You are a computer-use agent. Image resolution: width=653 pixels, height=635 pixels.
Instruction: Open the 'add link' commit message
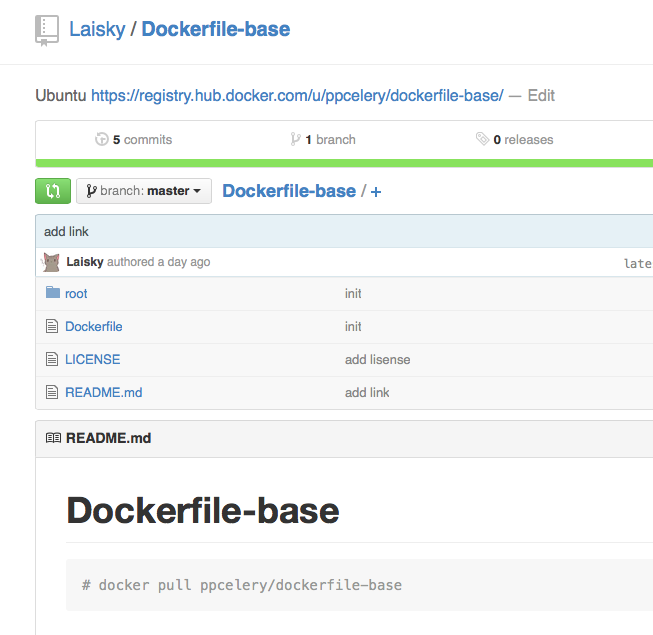pyautogui.click(x=66, y=231)
